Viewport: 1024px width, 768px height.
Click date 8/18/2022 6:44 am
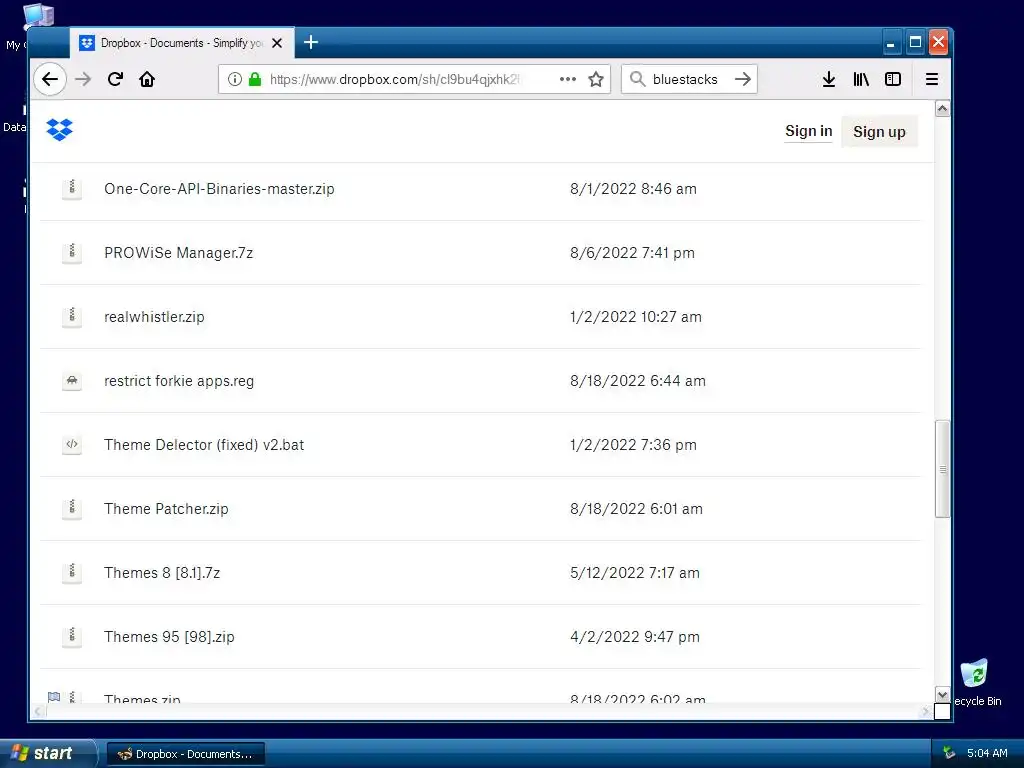[637, 381]
